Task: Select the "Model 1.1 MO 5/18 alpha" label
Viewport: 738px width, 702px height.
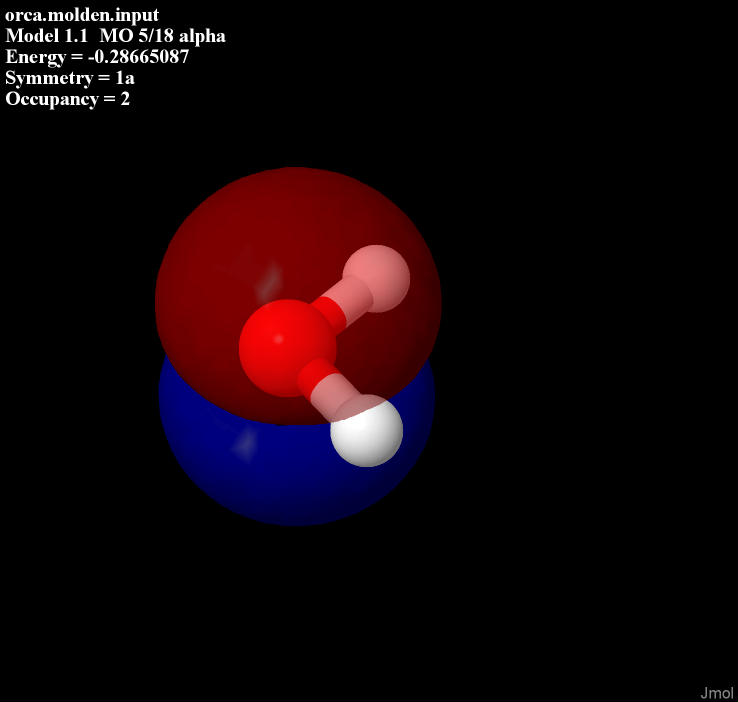Action: pyautogui.click(x=115, y=36)
